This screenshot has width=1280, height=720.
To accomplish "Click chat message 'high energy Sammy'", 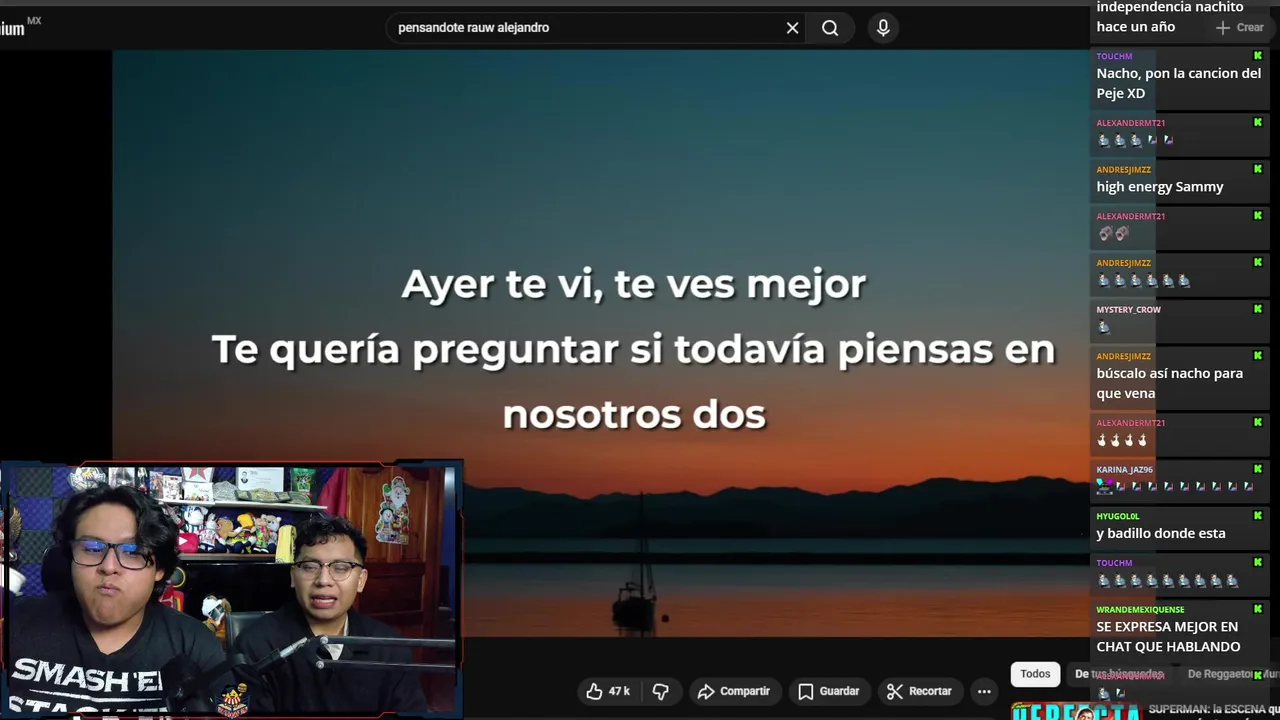I will point(1159,186).
